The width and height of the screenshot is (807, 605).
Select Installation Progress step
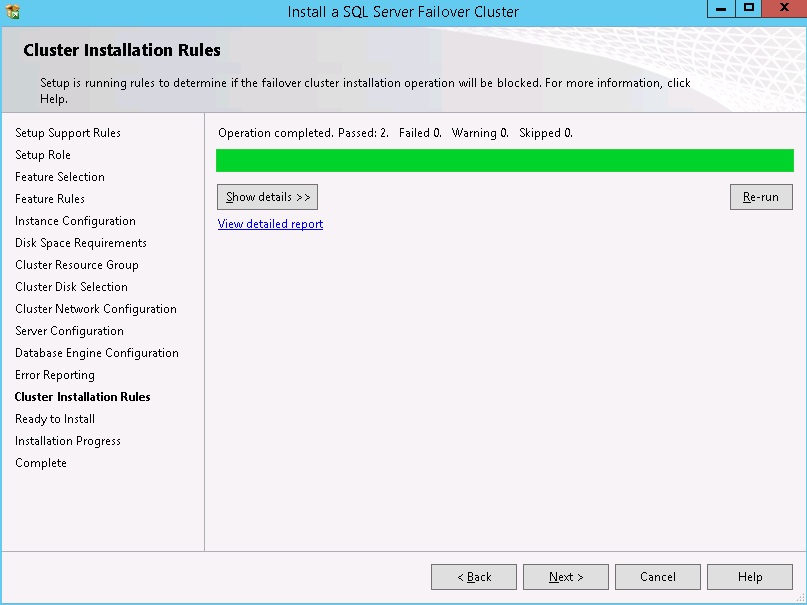pyautogui.click(x=68, y=441)
